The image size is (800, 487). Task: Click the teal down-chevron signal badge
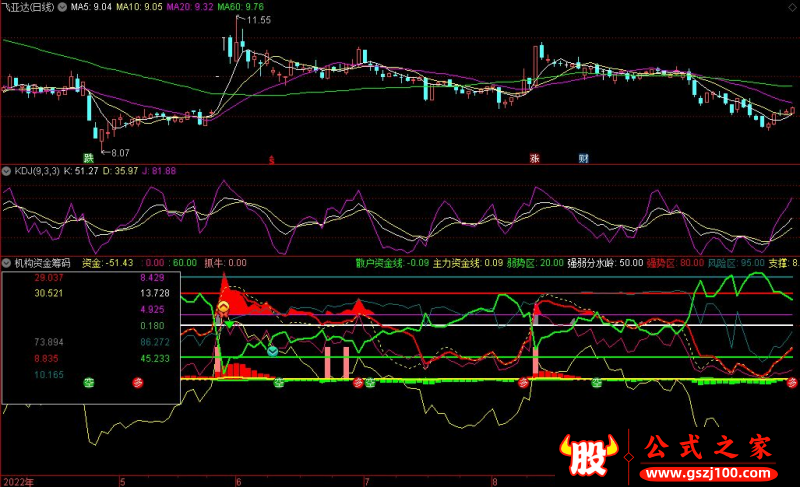272,351
